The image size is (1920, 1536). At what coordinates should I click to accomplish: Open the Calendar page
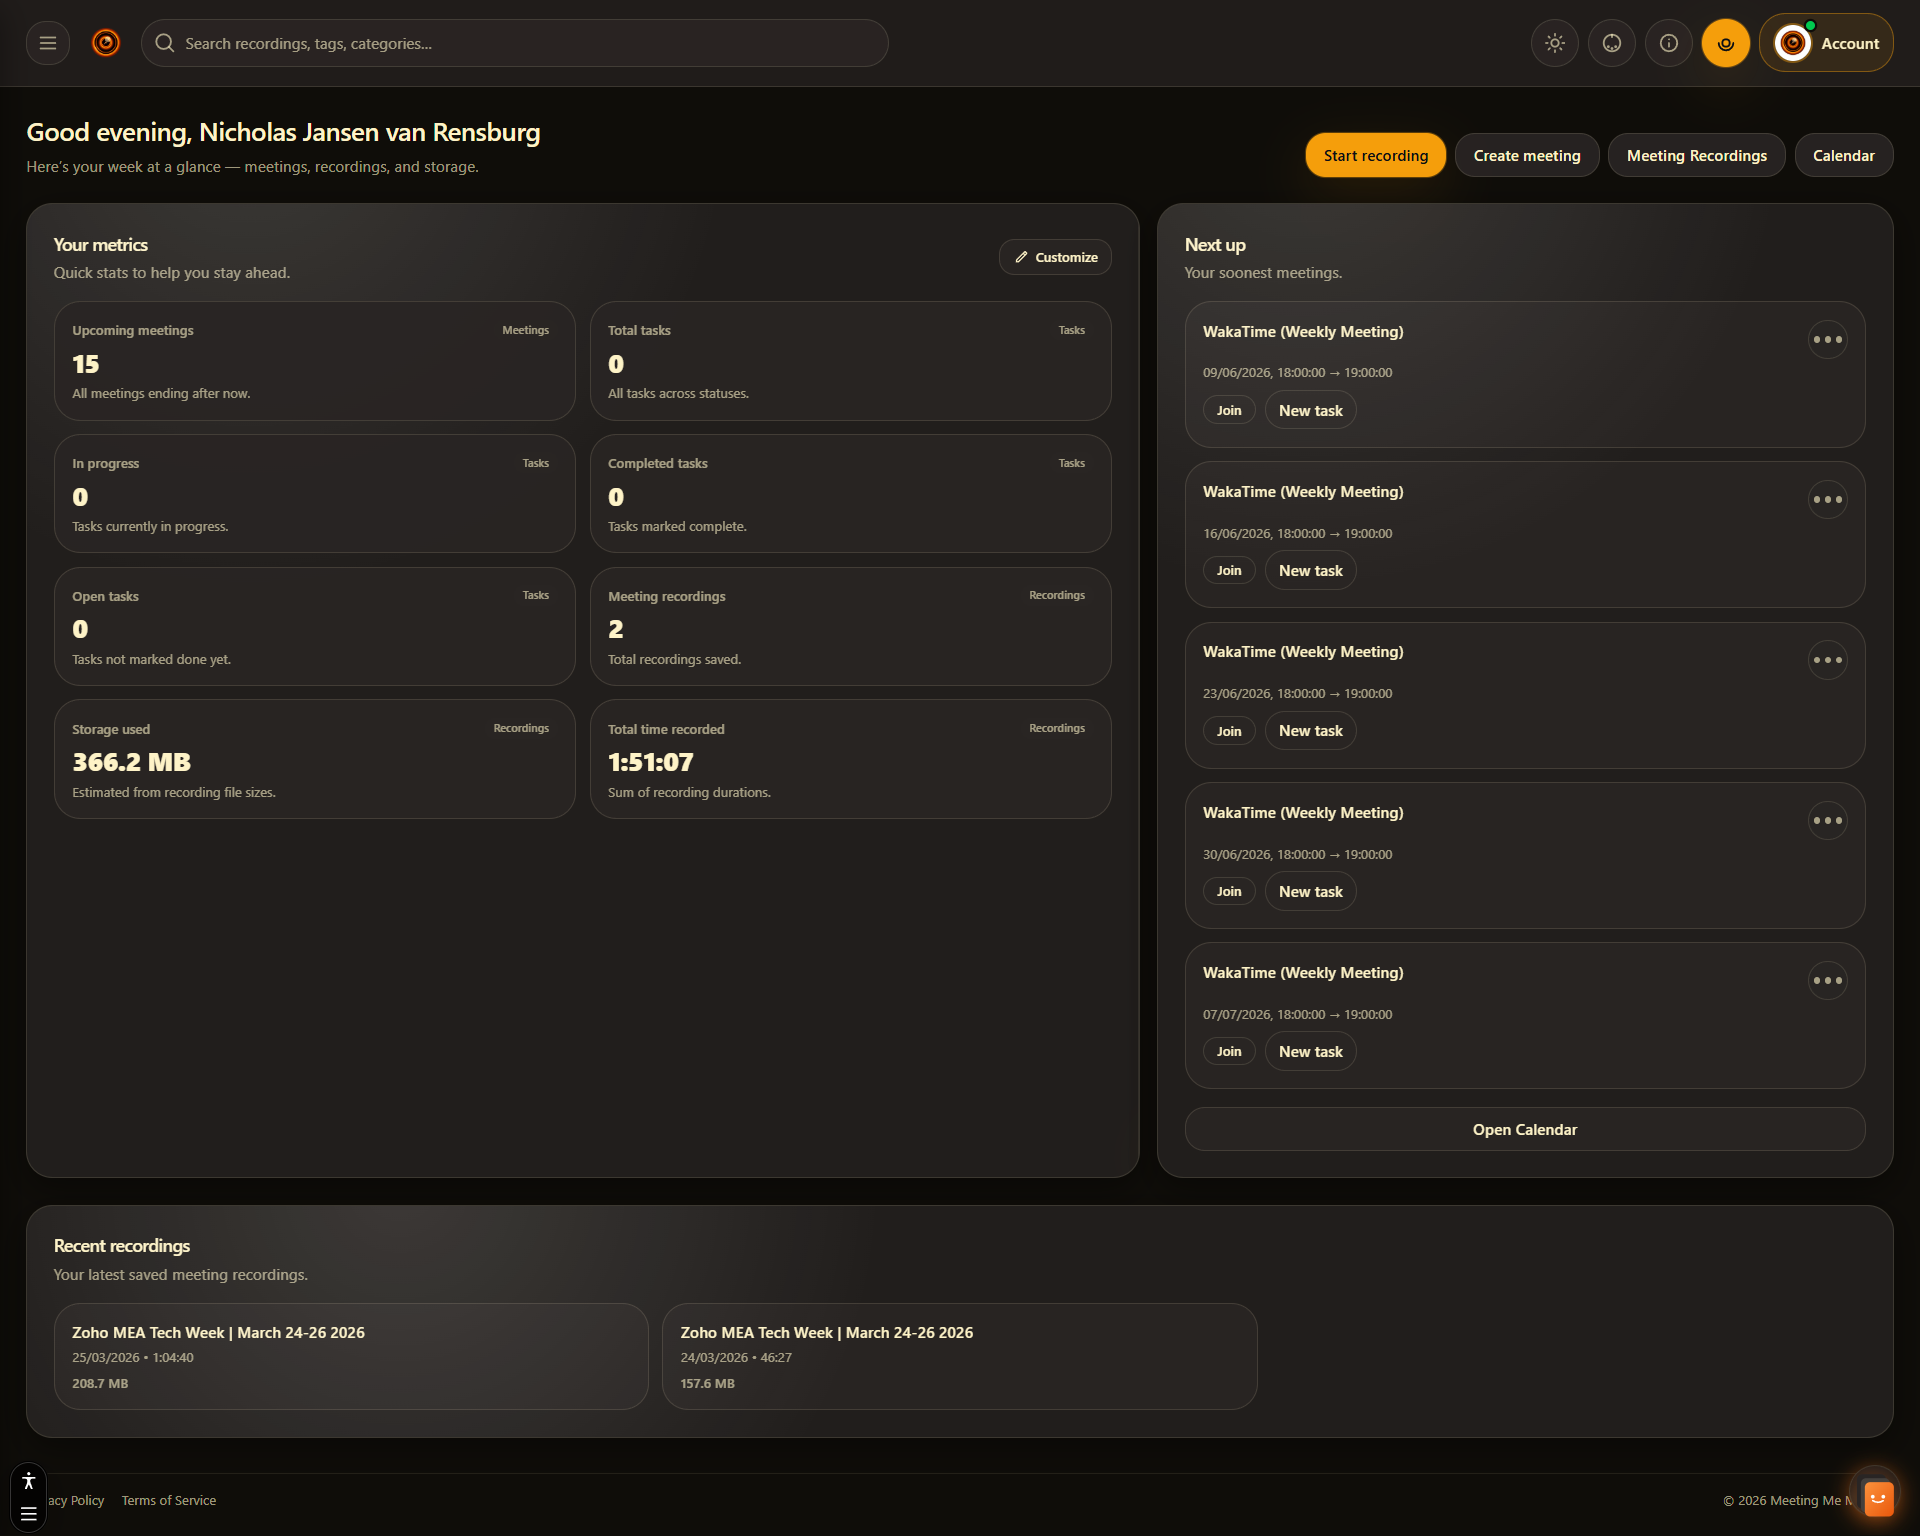pyautogui.click(x=1843, y=155)
